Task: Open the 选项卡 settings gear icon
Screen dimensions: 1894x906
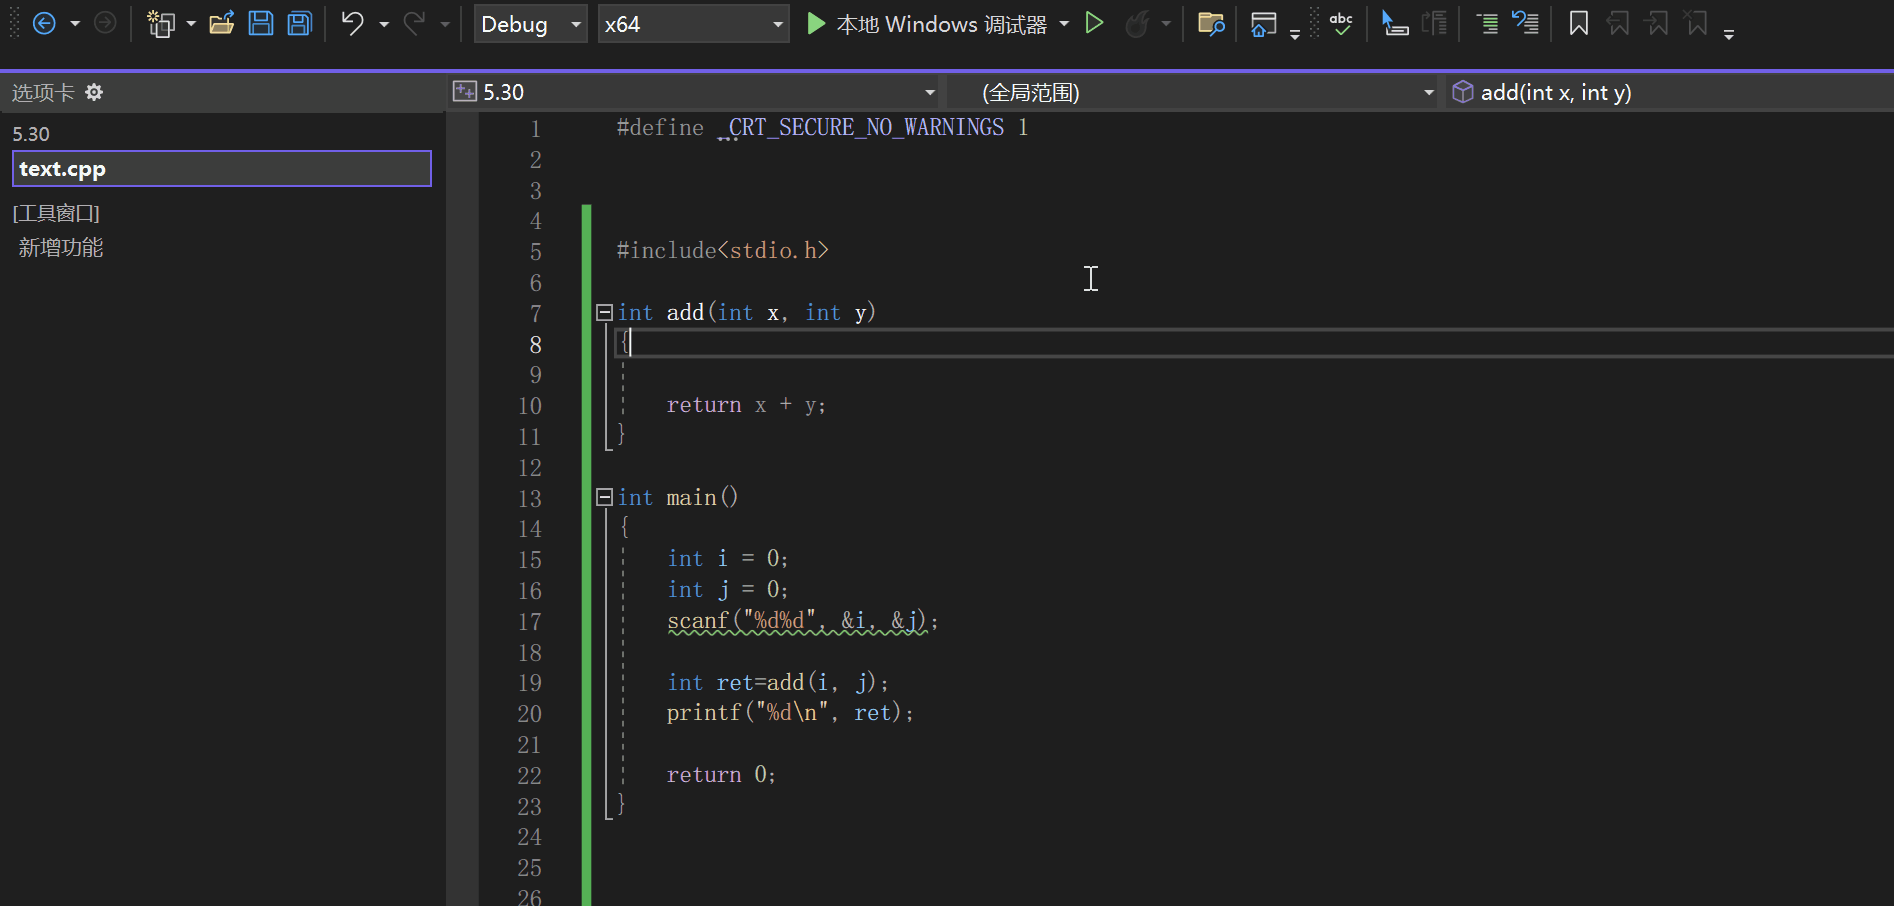Action: tap(94, 92)
